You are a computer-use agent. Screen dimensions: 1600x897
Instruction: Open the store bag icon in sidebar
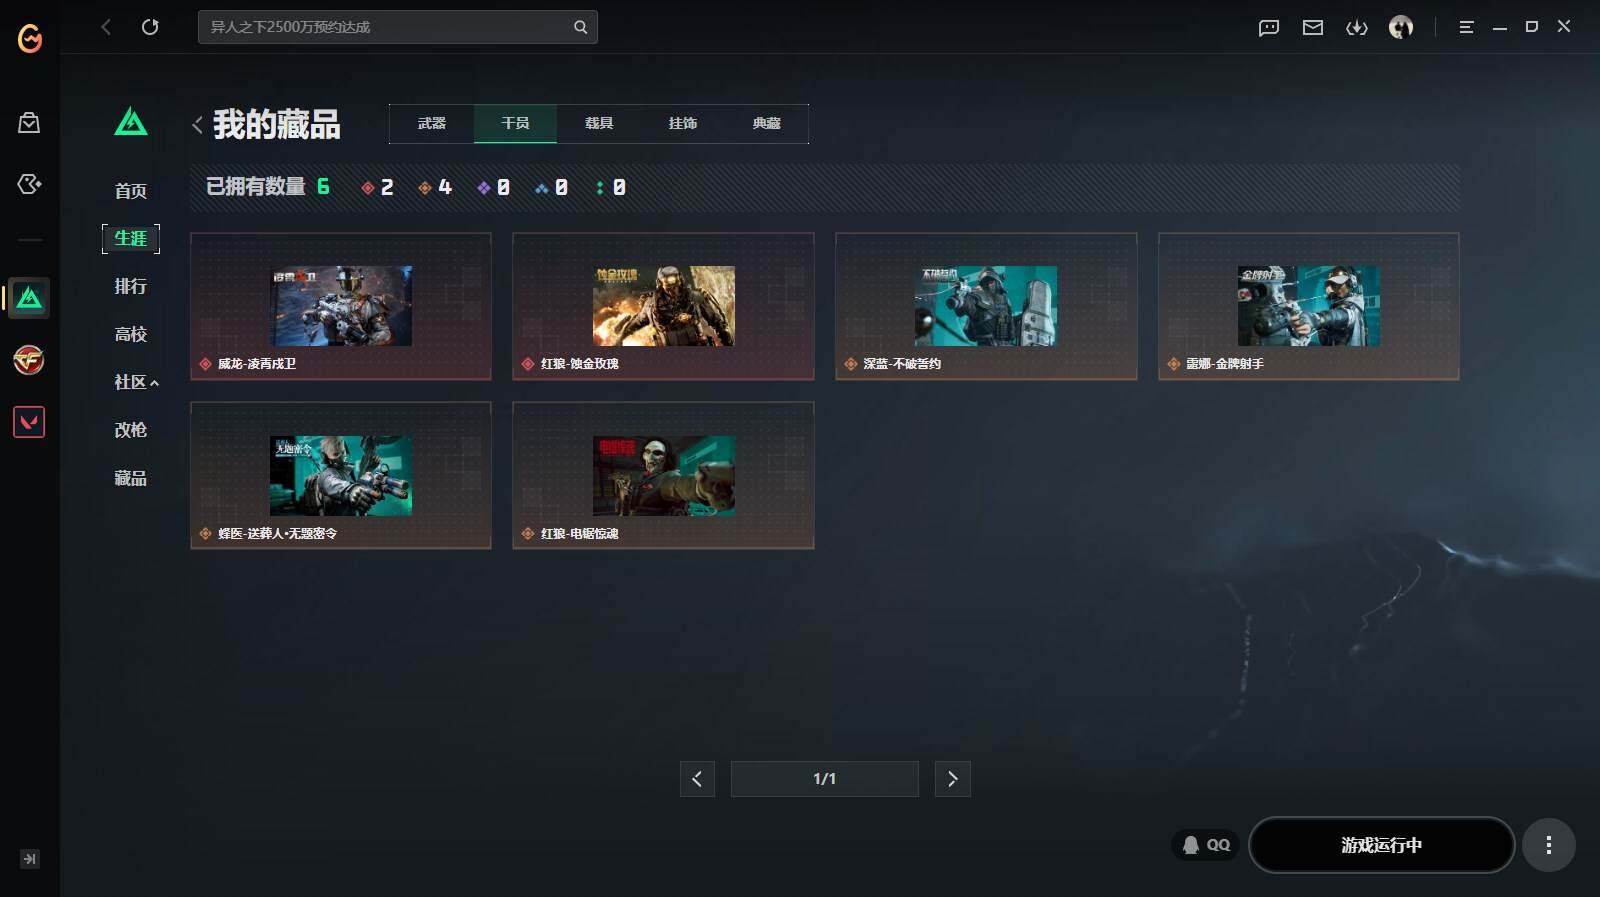pyautogui.click(x=29, y=123)
